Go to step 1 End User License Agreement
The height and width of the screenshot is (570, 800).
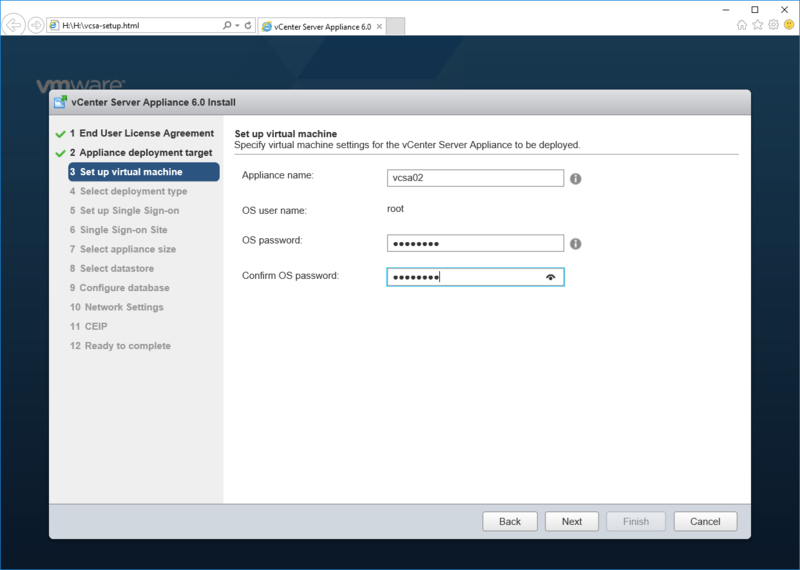click(x=142, y=133)
